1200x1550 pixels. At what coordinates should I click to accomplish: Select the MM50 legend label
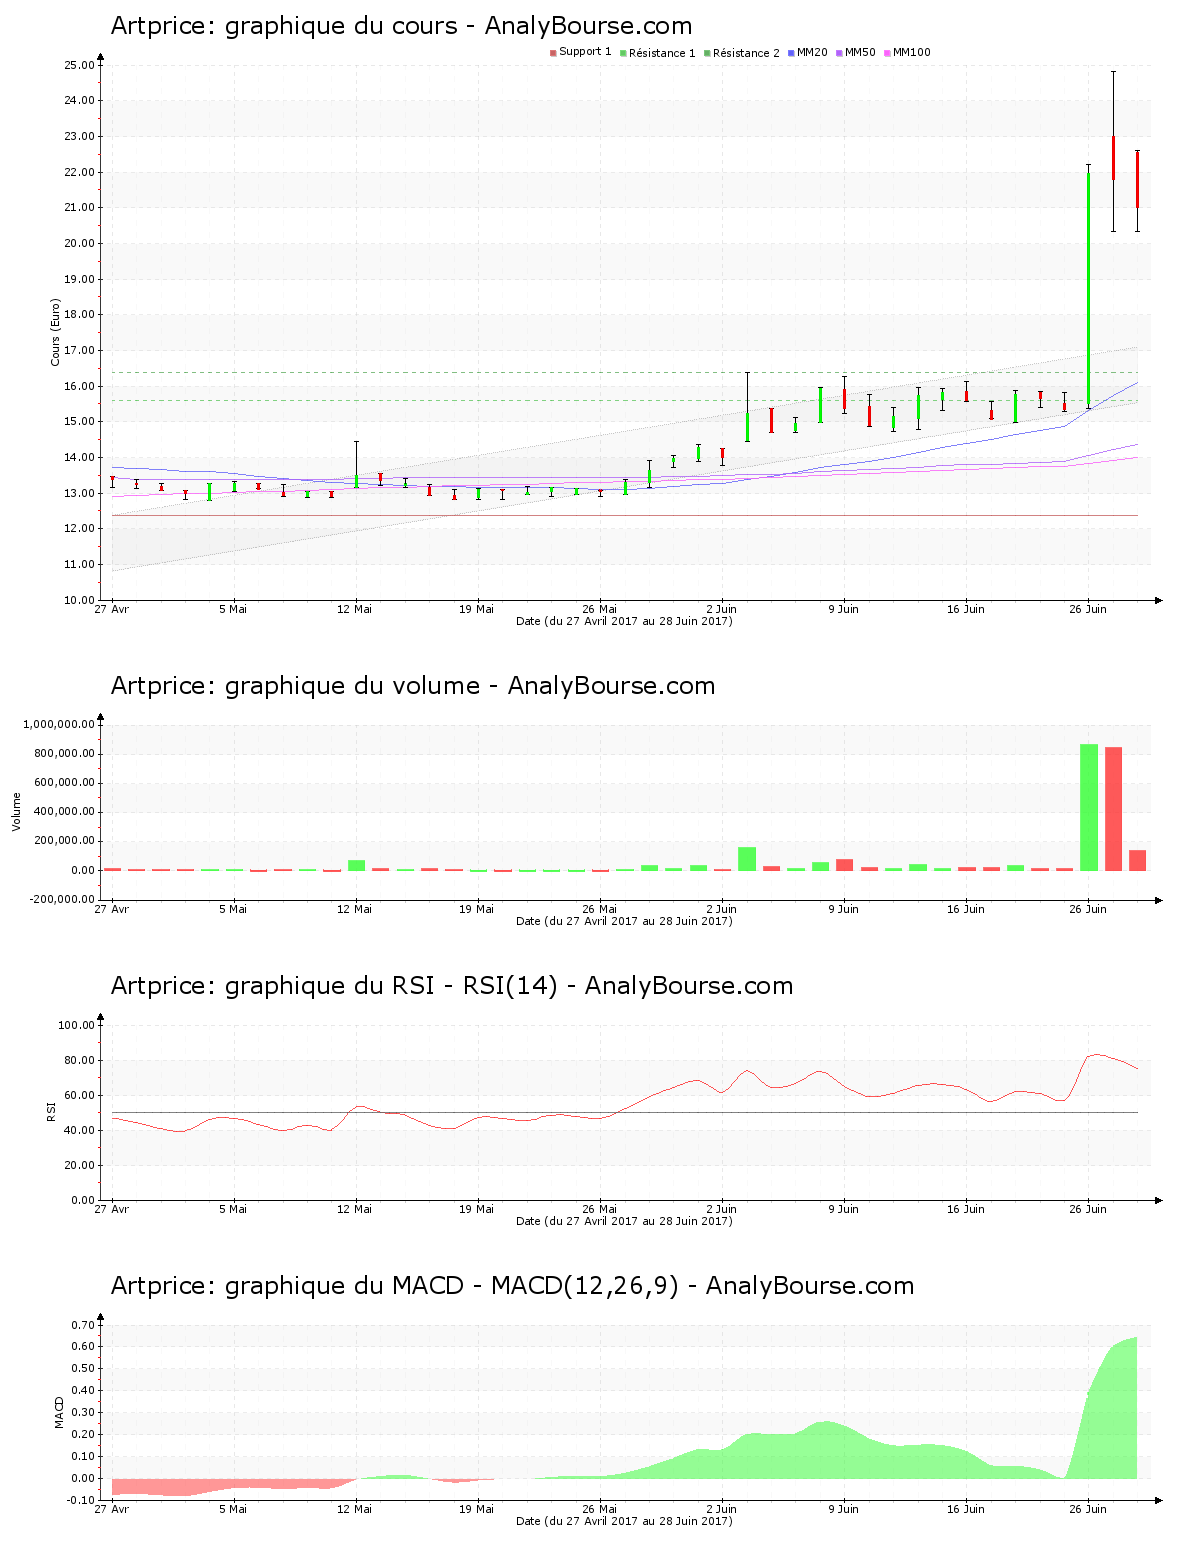860,52
